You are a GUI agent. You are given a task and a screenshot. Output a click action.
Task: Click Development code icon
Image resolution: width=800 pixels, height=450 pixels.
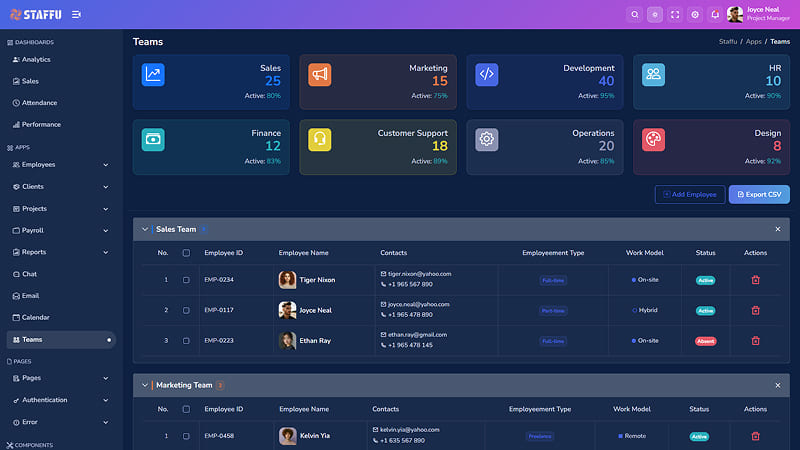(487, 74)
